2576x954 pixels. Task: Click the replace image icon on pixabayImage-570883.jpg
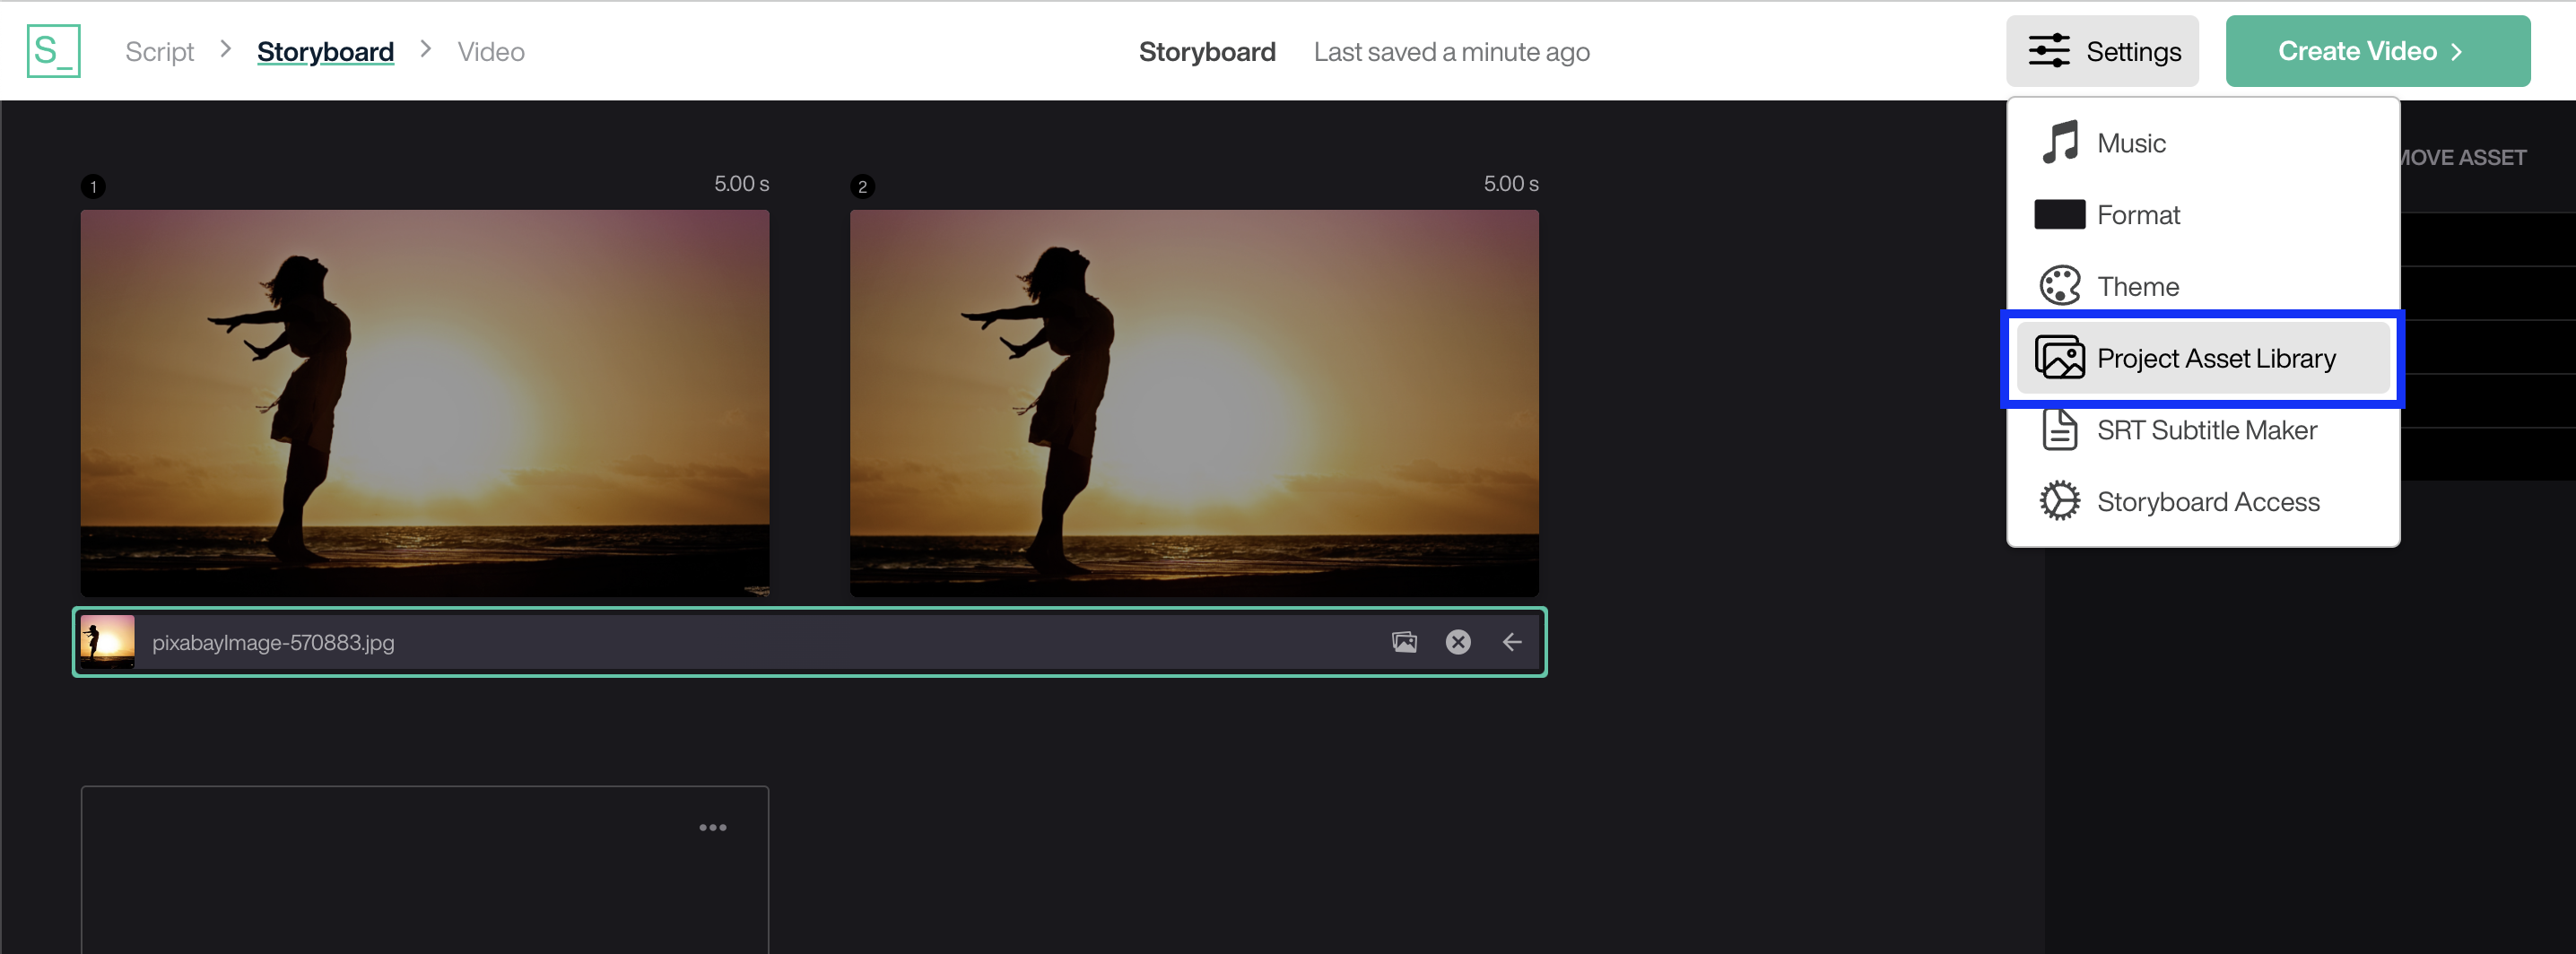click(1404, 642)
